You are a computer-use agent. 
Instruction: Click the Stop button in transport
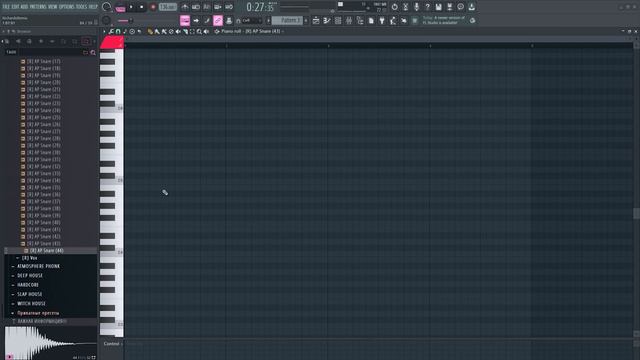tap(142, 7)
